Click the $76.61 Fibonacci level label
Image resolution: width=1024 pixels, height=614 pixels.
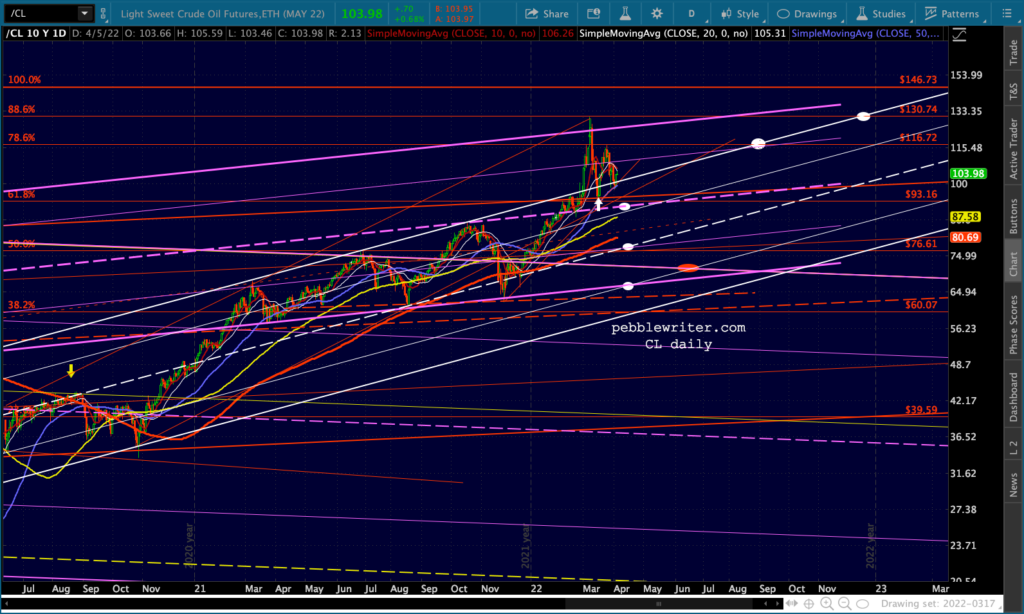(x=921, y=244)
